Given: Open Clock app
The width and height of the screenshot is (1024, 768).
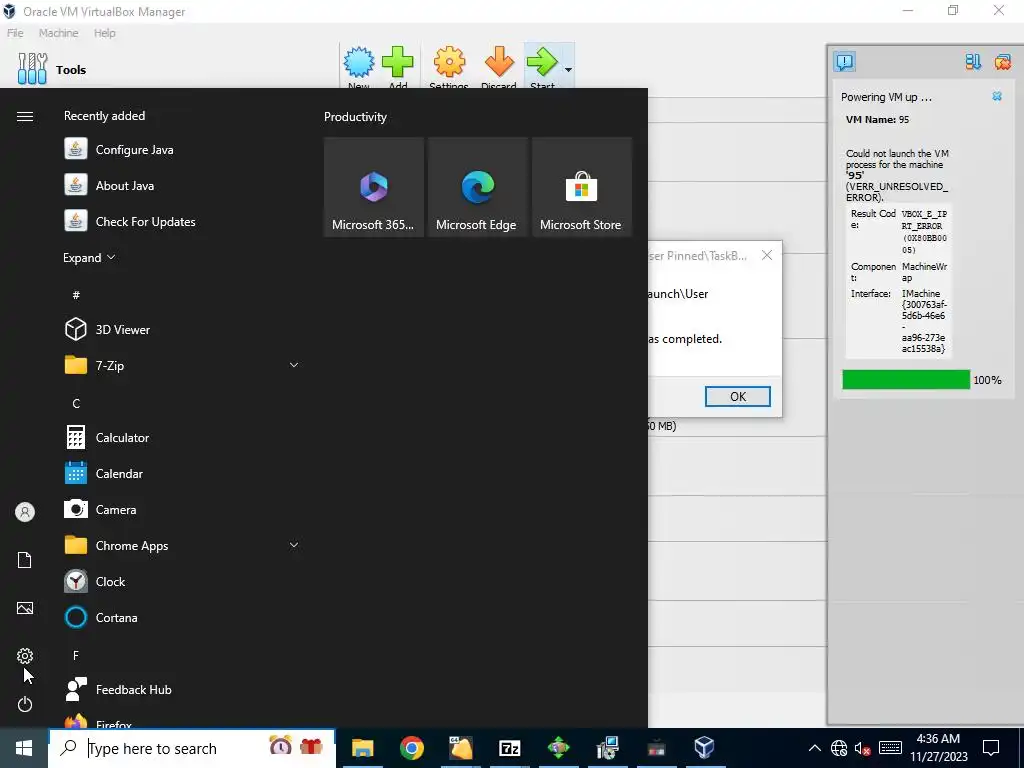Looking at the screenshot, I should coord(182,581).
